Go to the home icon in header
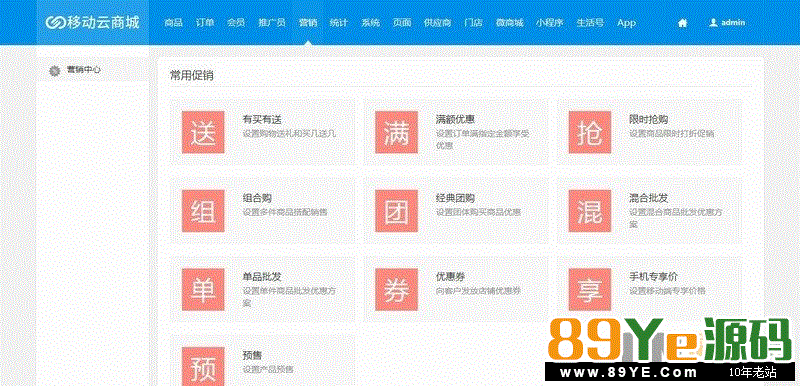The image size is (800, 386). 682,23
